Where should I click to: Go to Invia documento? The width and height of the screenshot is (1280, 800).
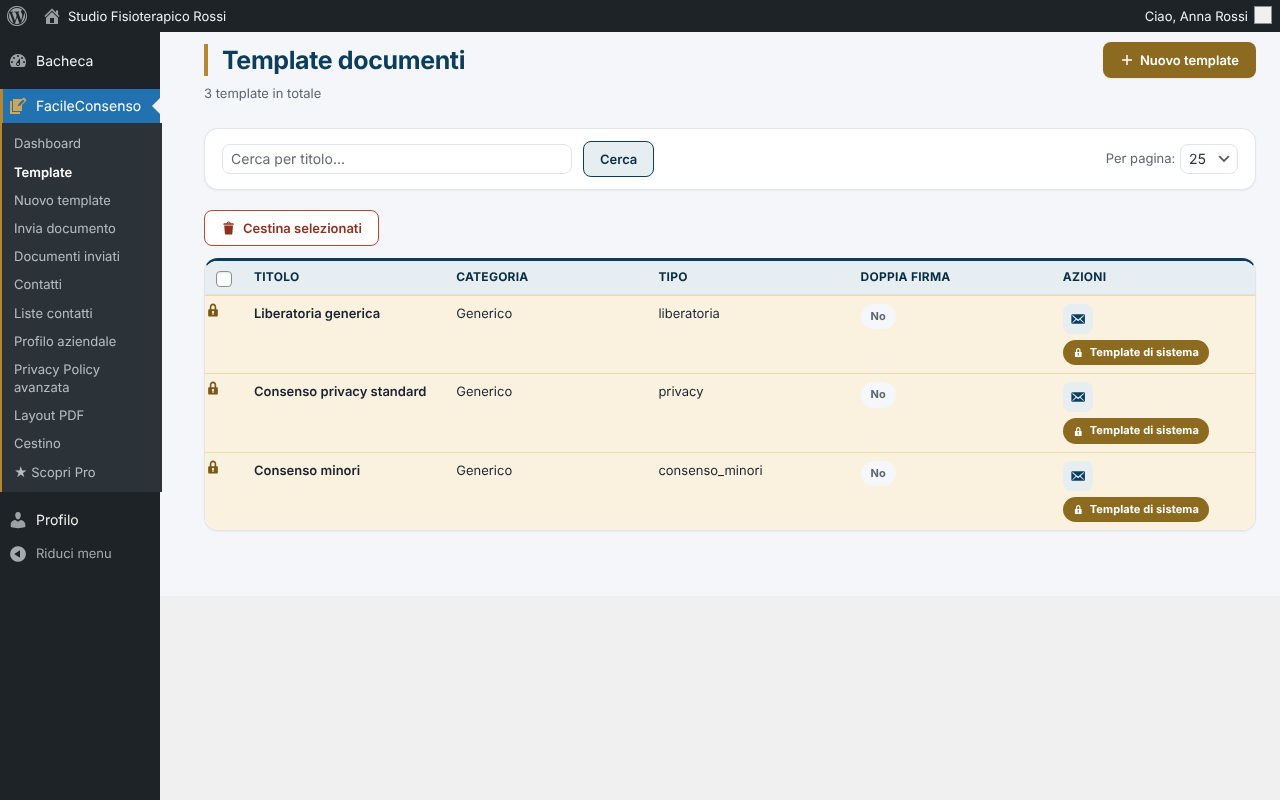(65, 228)
